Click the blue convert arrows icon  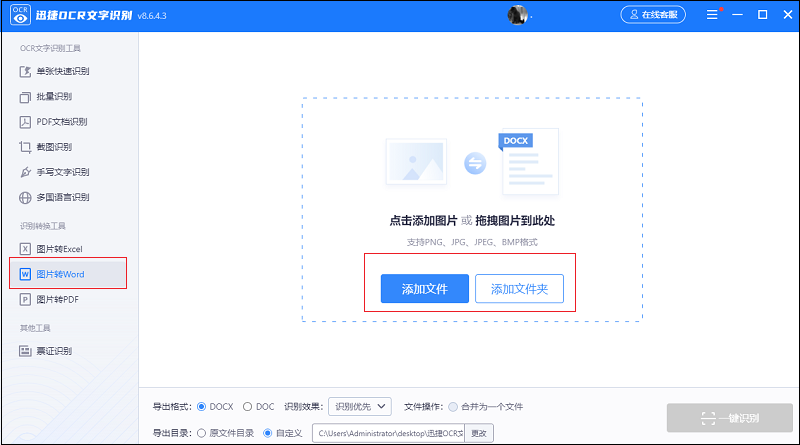[x=475, y=163]
